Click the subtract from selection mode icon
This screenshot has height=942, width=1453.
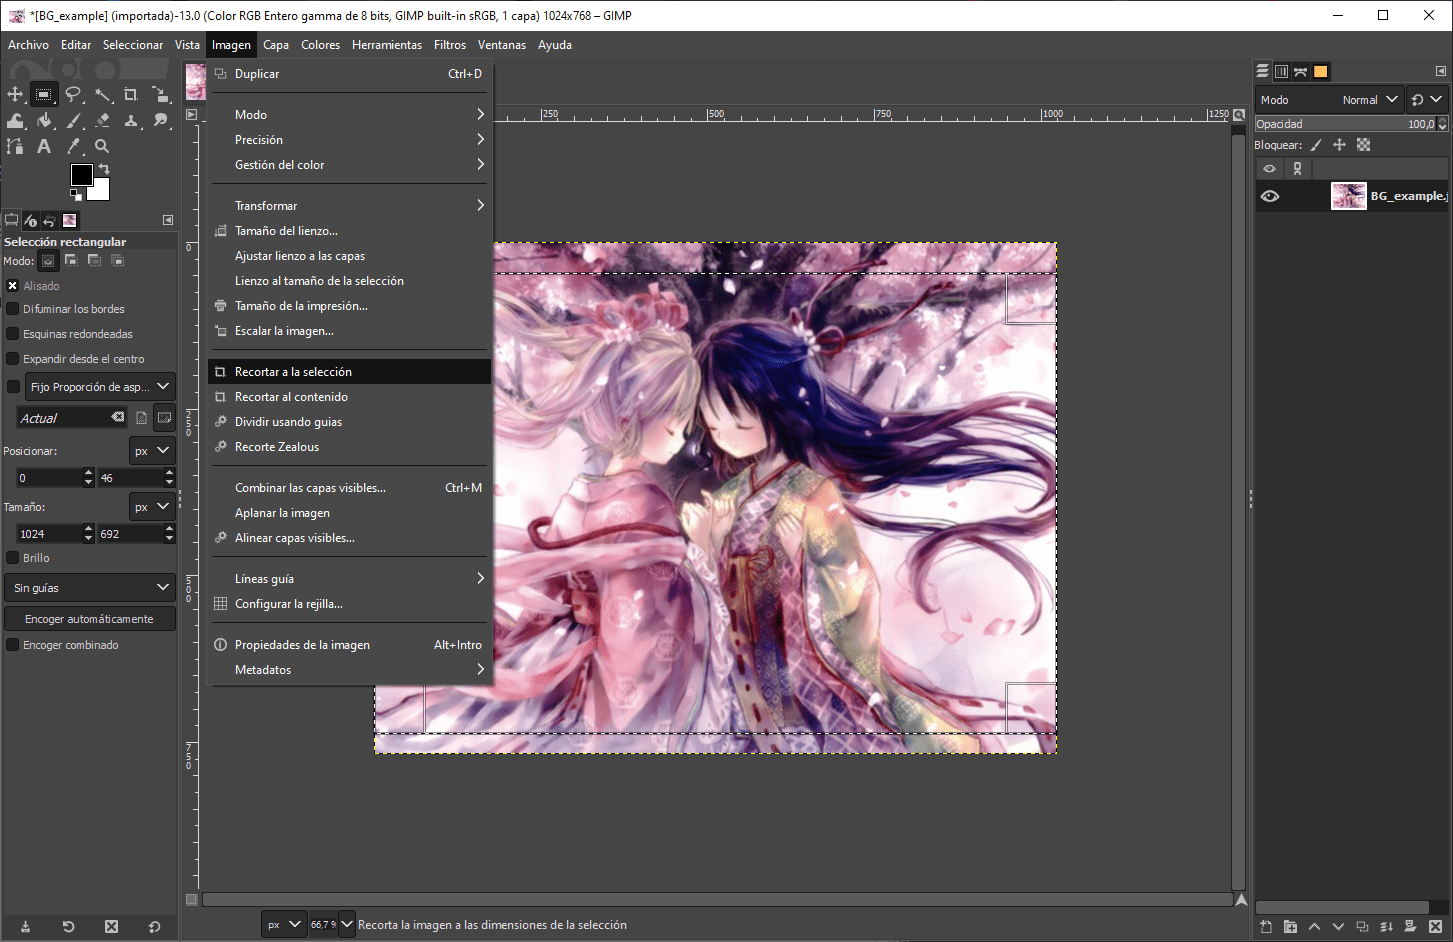point(94,261)
